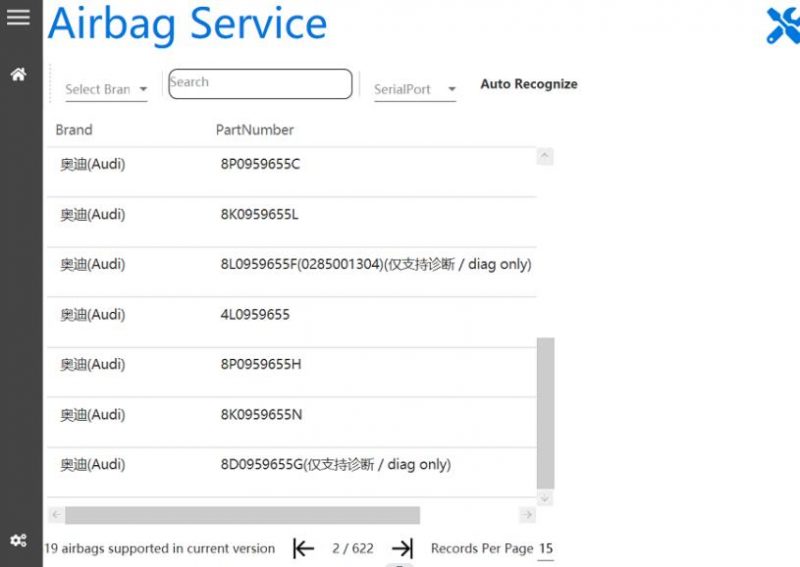Choose part number 4L0959655 entry
The height and width of the screenshot is (567, 800).
click(255, 315)
